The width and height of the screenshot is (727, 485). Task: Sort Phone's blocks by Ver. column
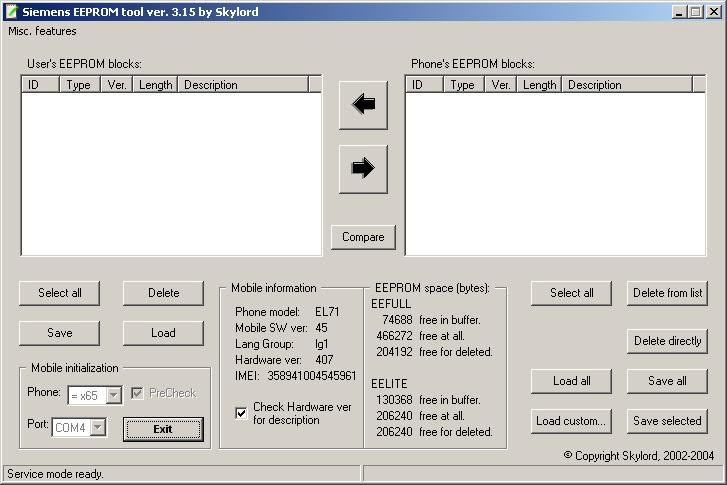click(501, 85)
